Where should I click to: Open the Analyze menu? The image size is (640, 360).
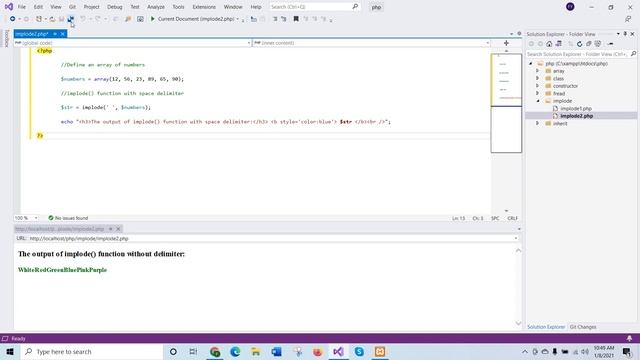pos(156,7)
